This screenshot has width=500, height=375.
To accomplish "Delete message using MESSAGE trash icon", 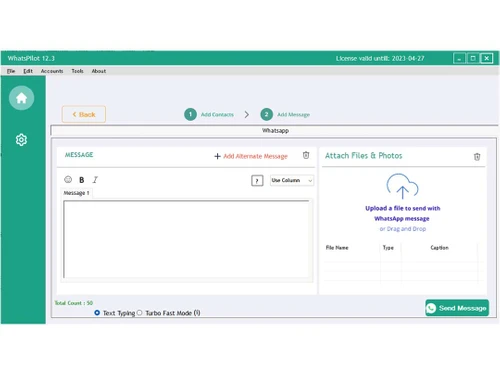I will click(x=306, y=155).
